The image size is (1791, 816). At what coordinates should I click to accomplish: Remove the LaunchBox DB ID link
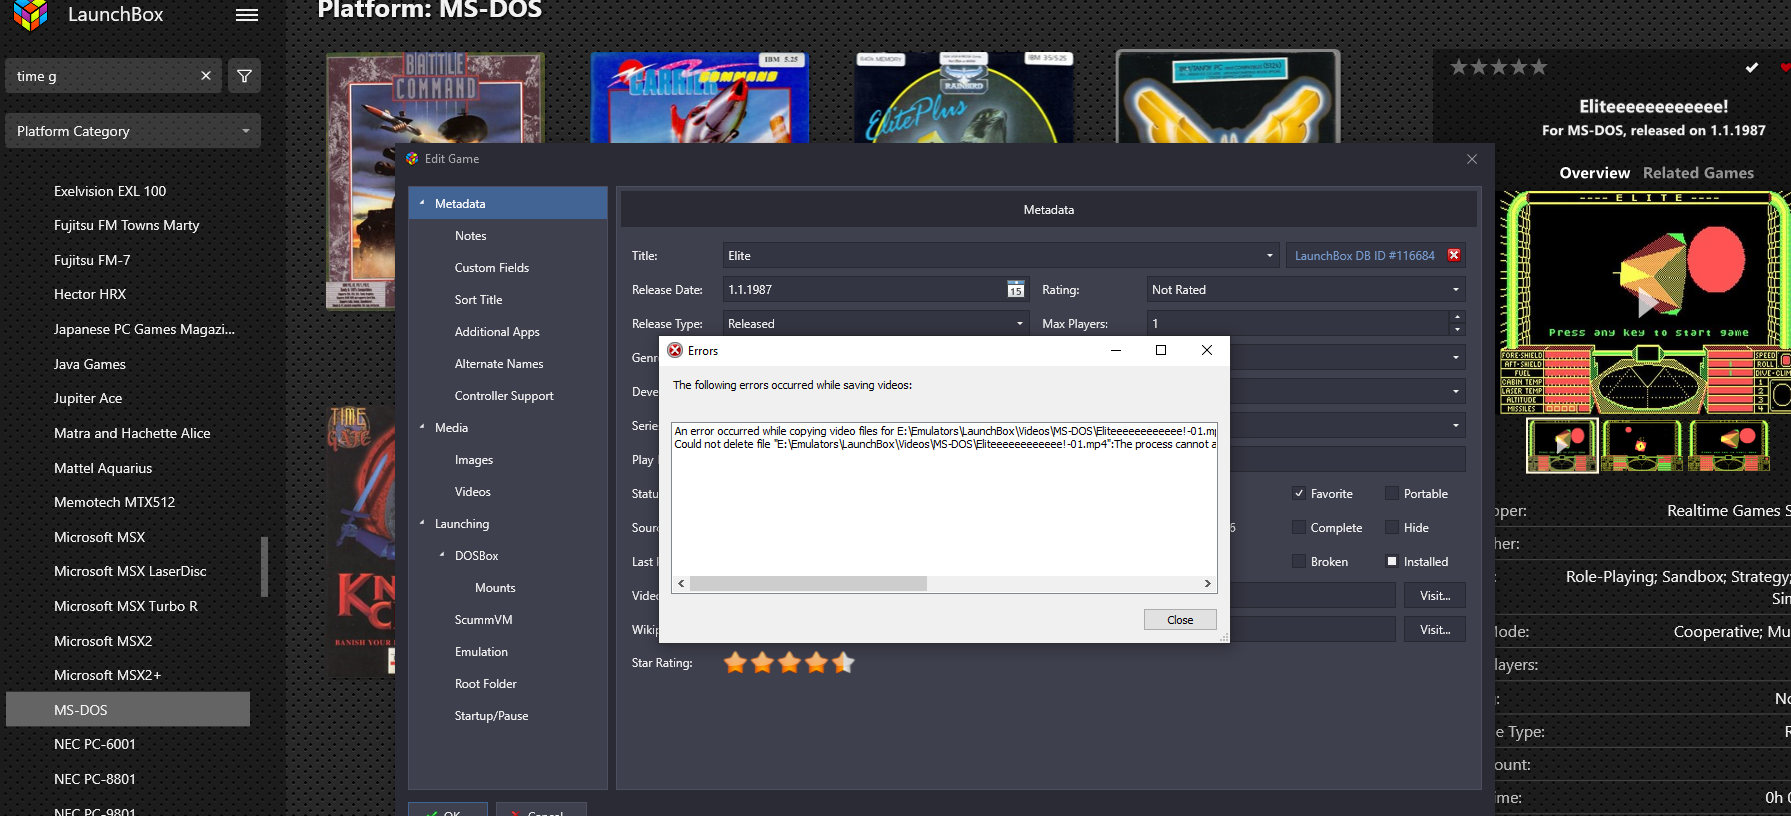pos(1454,255)
